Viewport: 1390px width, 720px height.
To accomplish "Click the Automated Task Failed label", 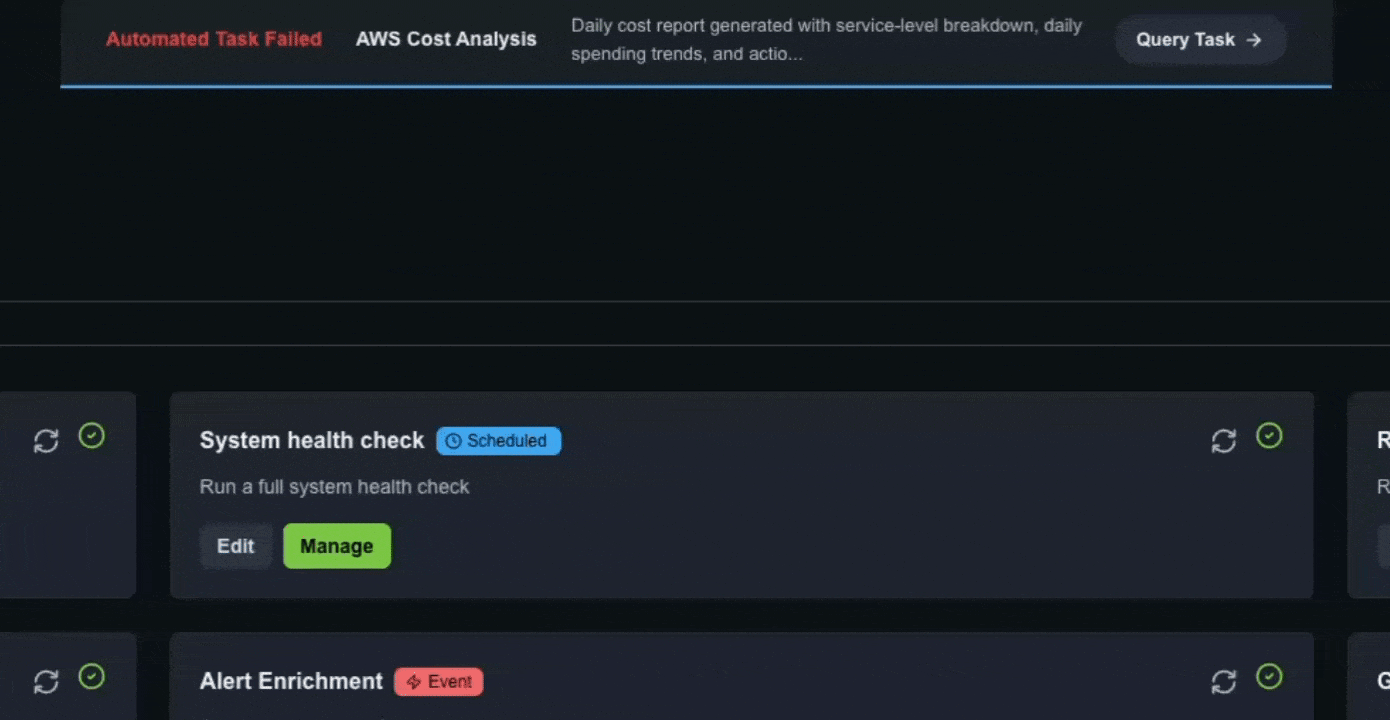I will [213, 39].
